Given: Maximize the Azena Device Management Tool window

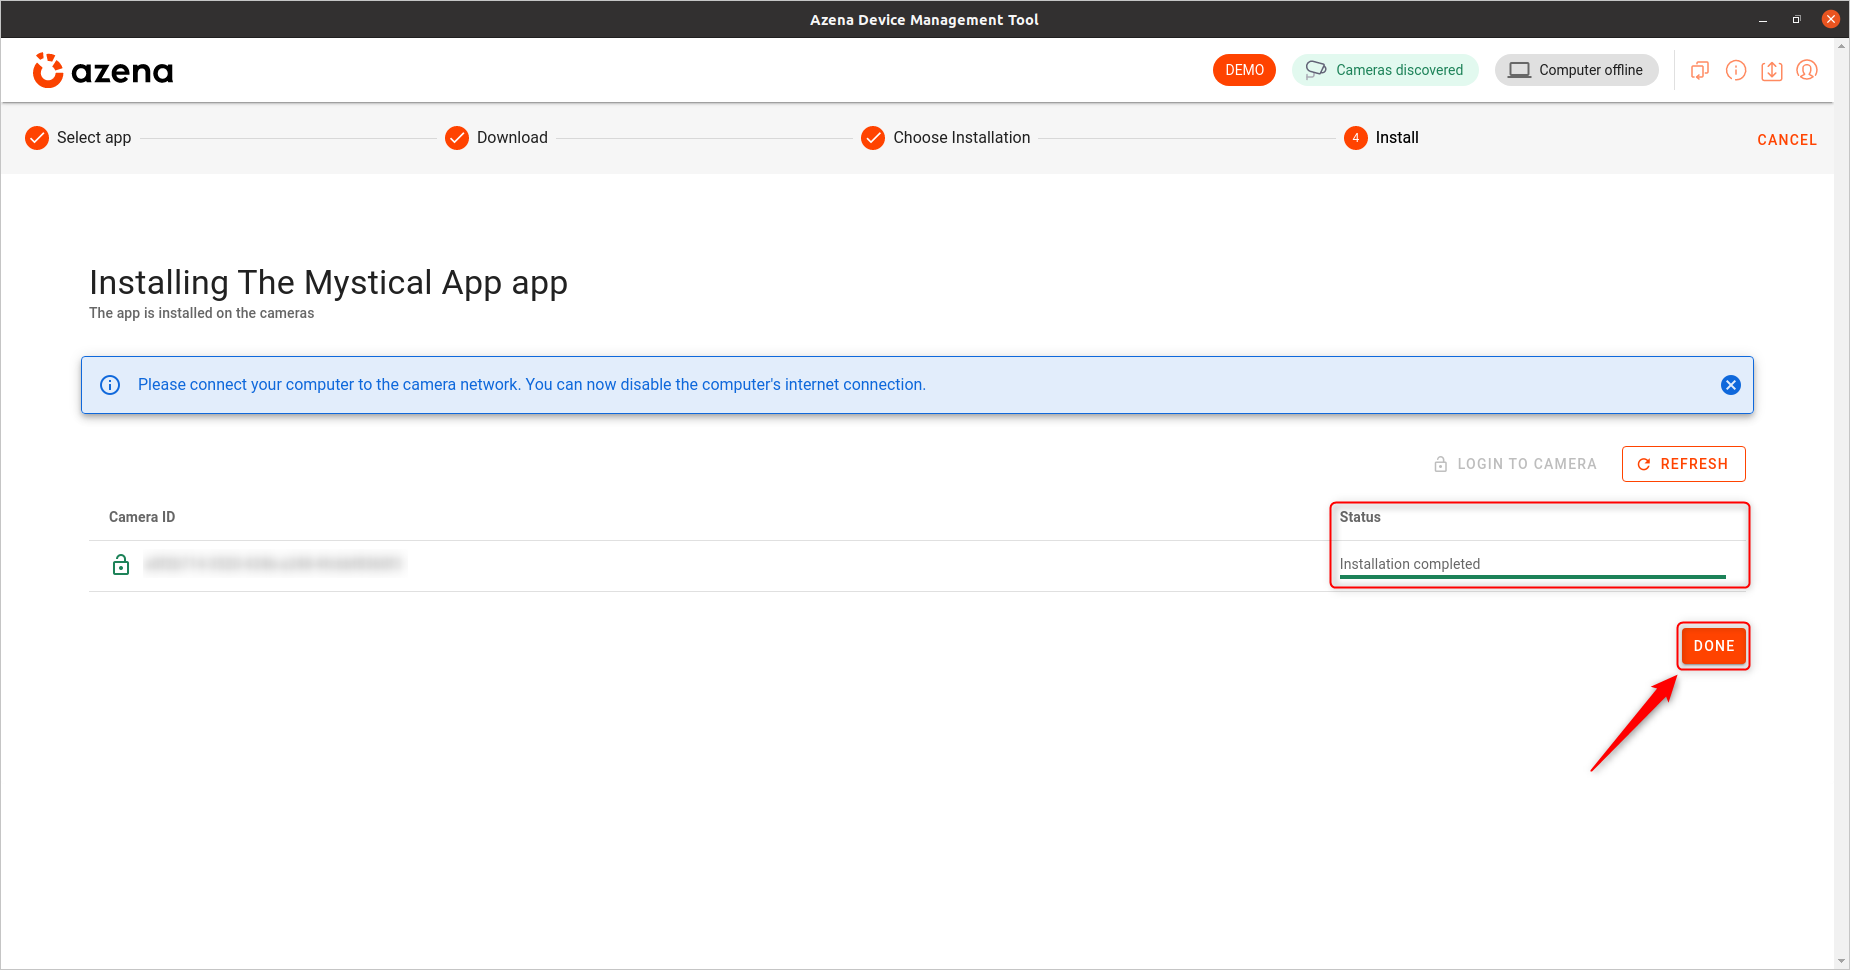Looking at the screenshot, I should click(x=1796, y=19).
